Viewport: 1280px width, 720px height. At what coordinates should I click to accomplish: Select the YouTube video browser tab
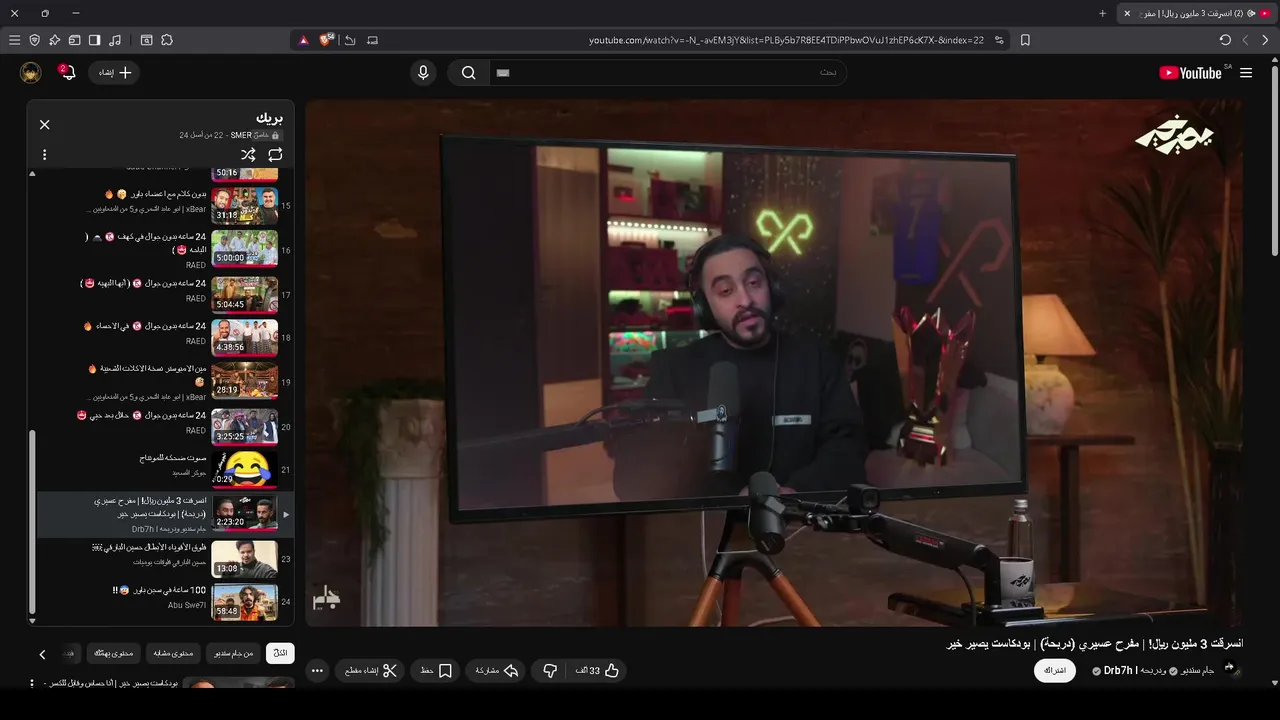(1197, 13)
